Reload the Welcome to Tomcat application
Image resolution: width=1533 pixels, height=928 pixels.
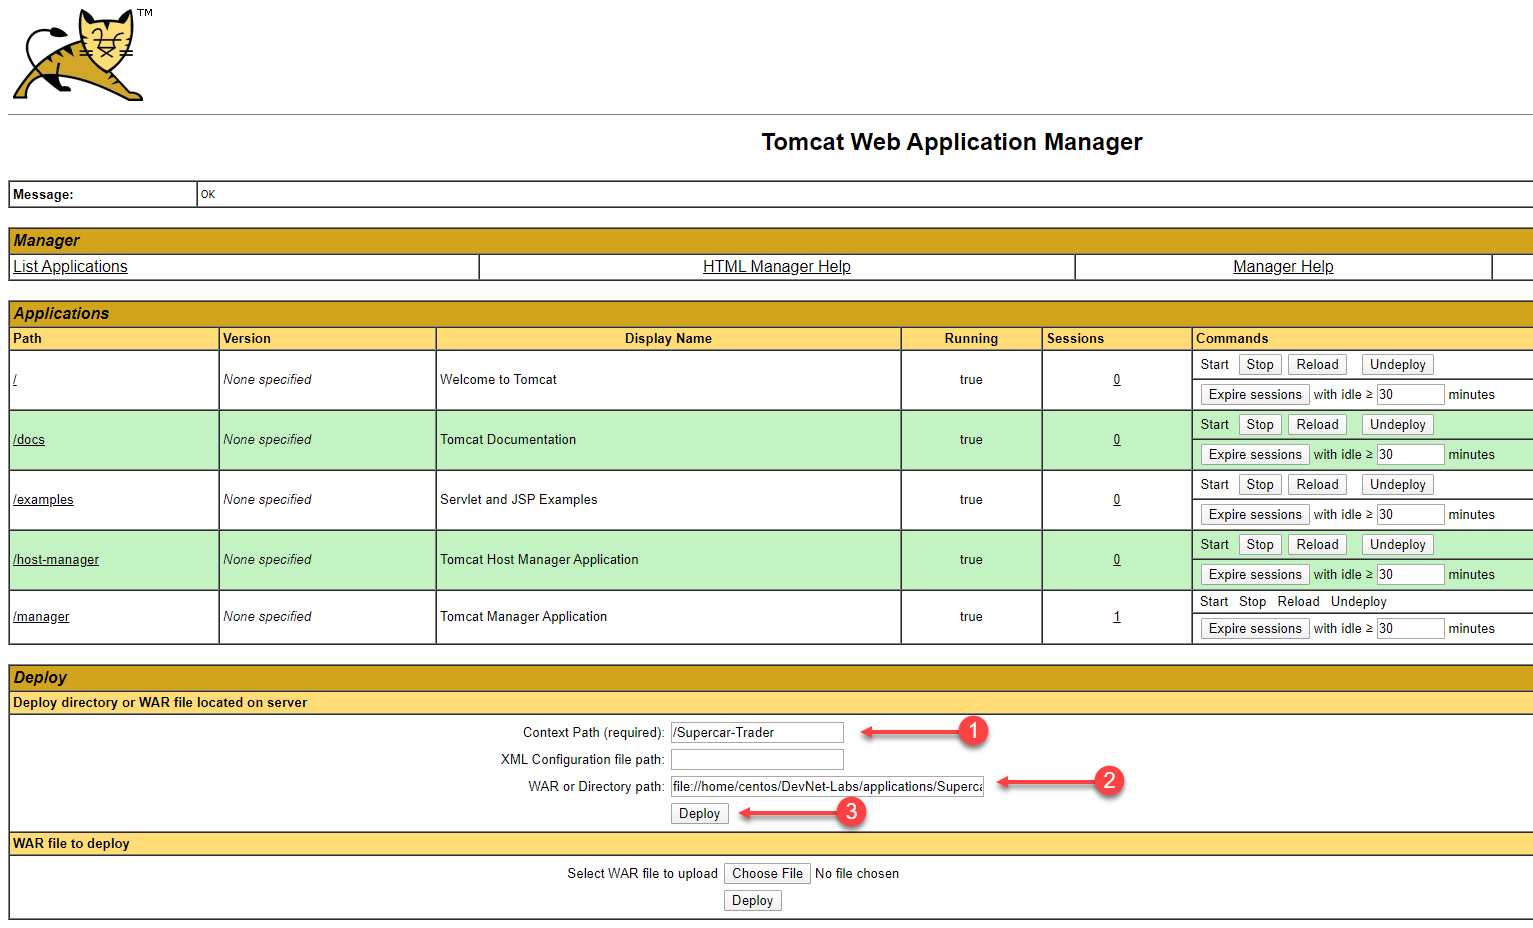tap(1317, 365)
